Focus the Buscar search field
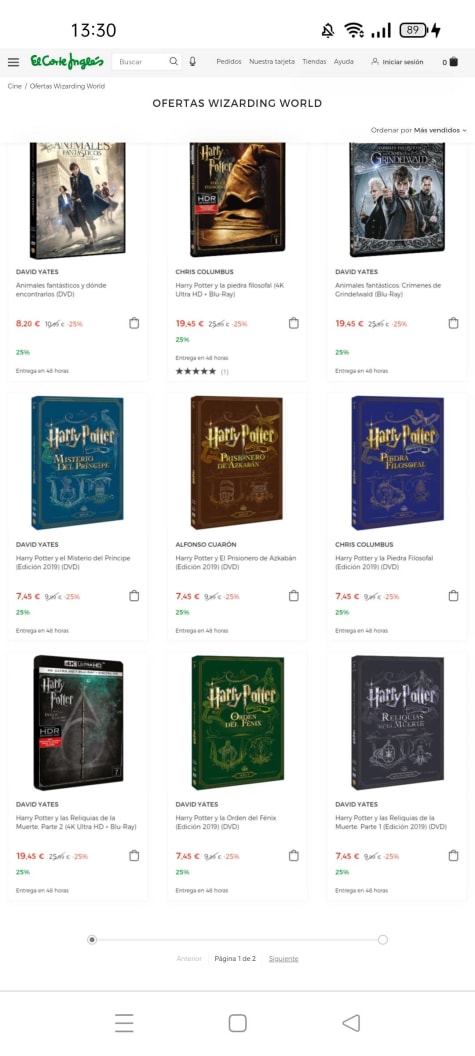475x1056 pixels. click(x=140, y=62)
